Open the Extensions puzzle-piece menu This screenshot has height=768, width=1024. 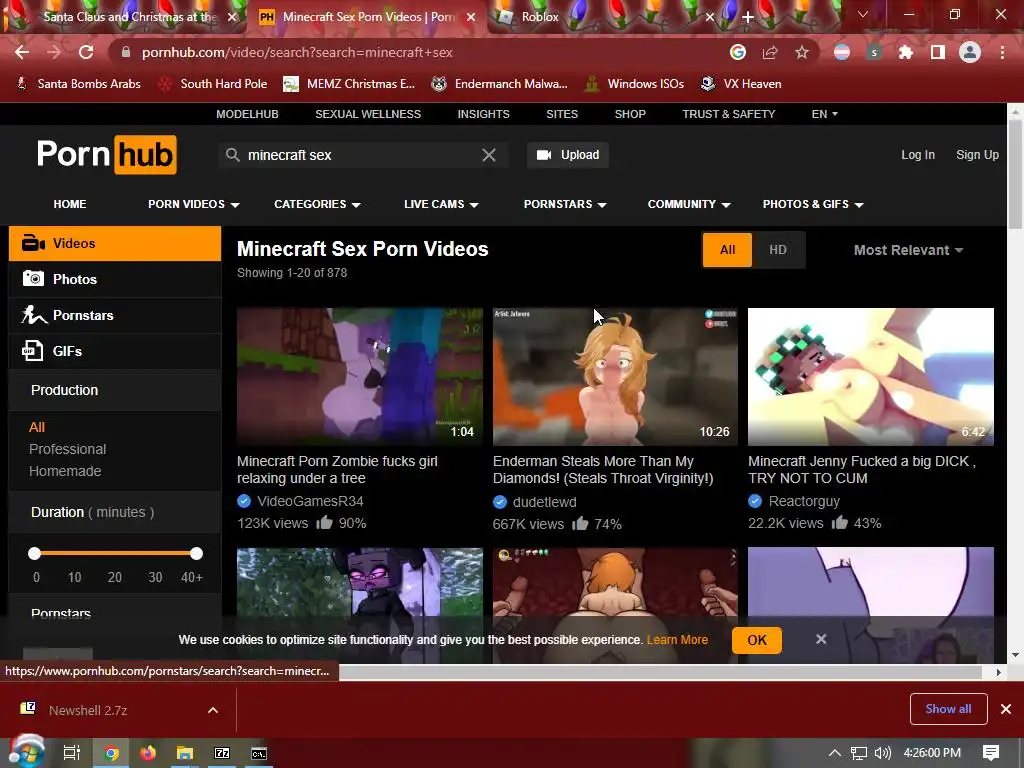906,52
